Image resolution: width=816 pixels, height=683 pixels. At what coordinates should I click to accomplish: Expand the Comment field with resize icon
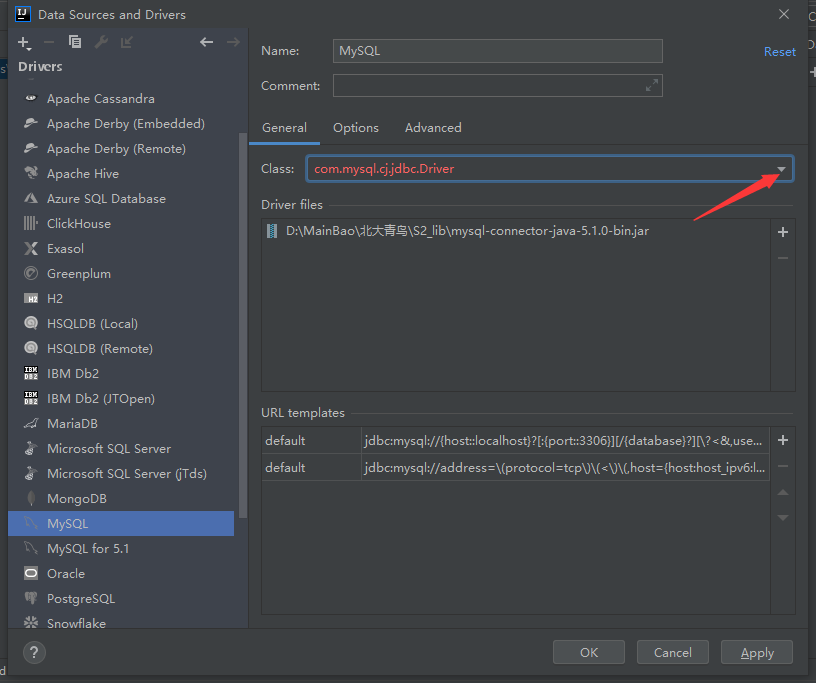point(652,85)
